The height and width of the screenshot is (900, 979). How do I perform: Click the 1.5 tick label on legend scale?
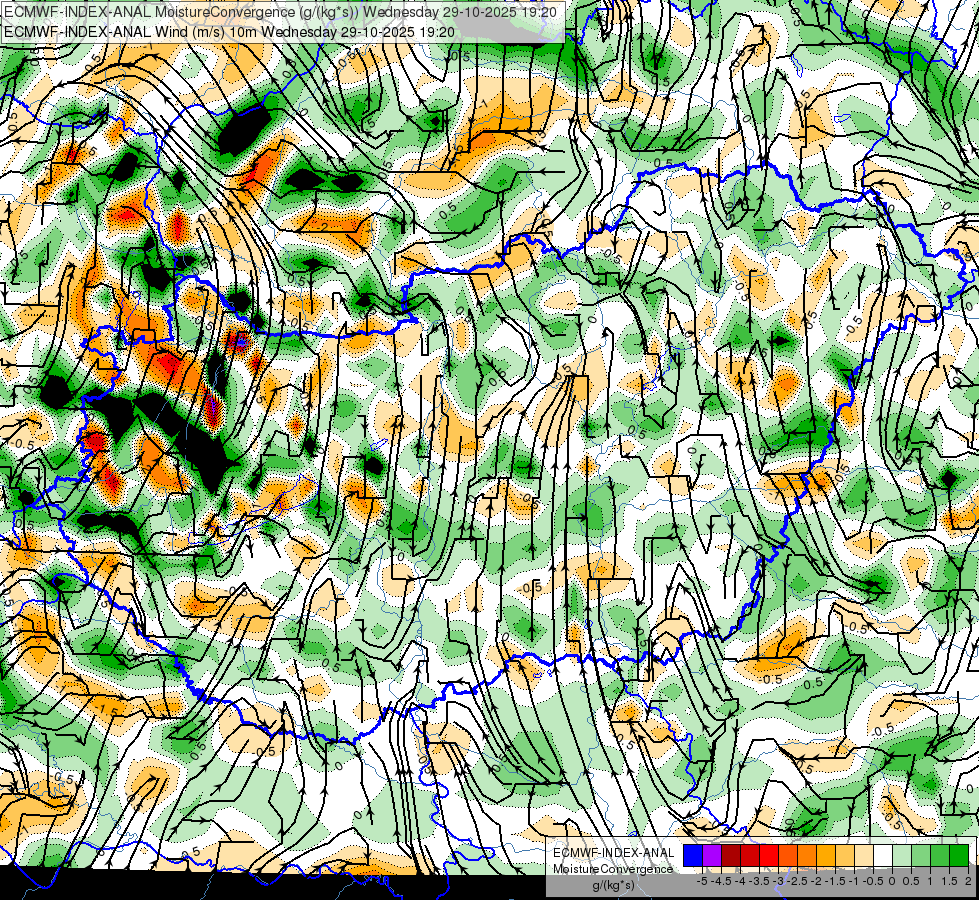(950, 881)
